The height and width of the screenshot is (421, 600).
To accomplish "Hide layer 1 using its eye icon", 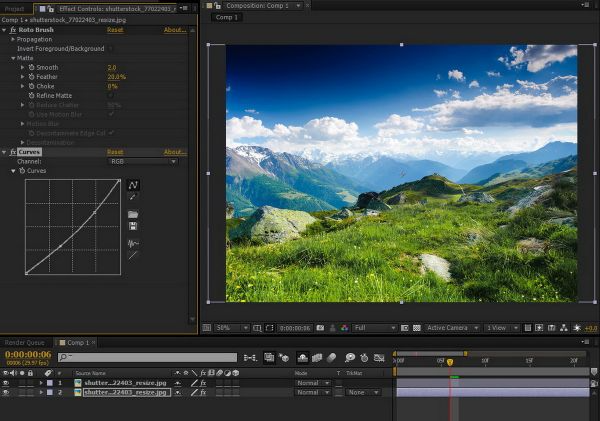I will (x=6, y=382).
